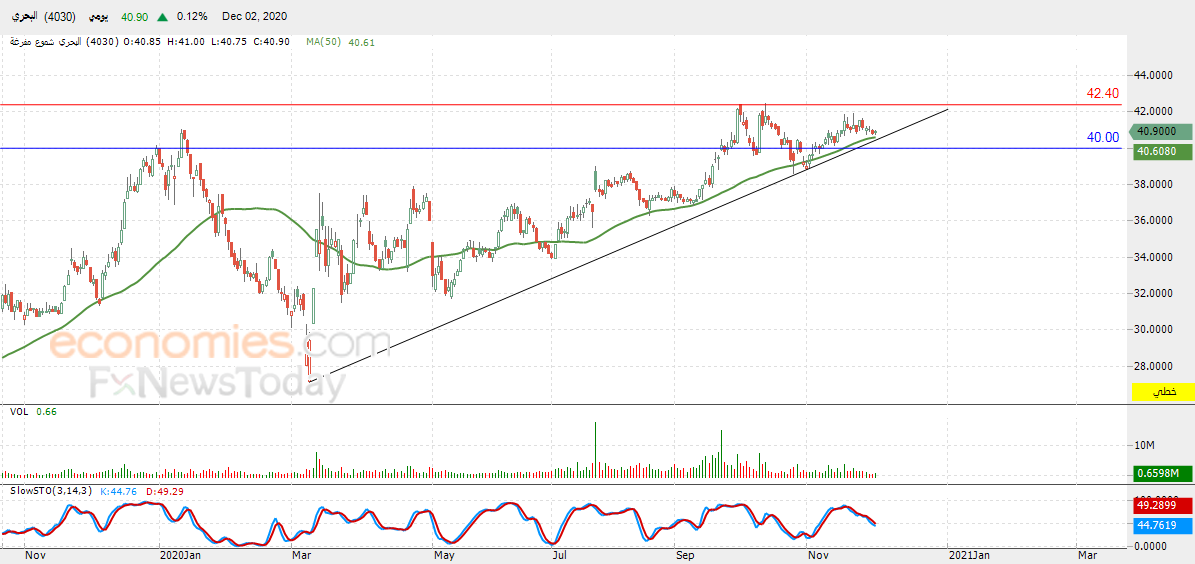Image resolution: width=1195 pixels, height=564 pixels.
Task: Click the MA(50) indicator label
Action: [323, 42]
